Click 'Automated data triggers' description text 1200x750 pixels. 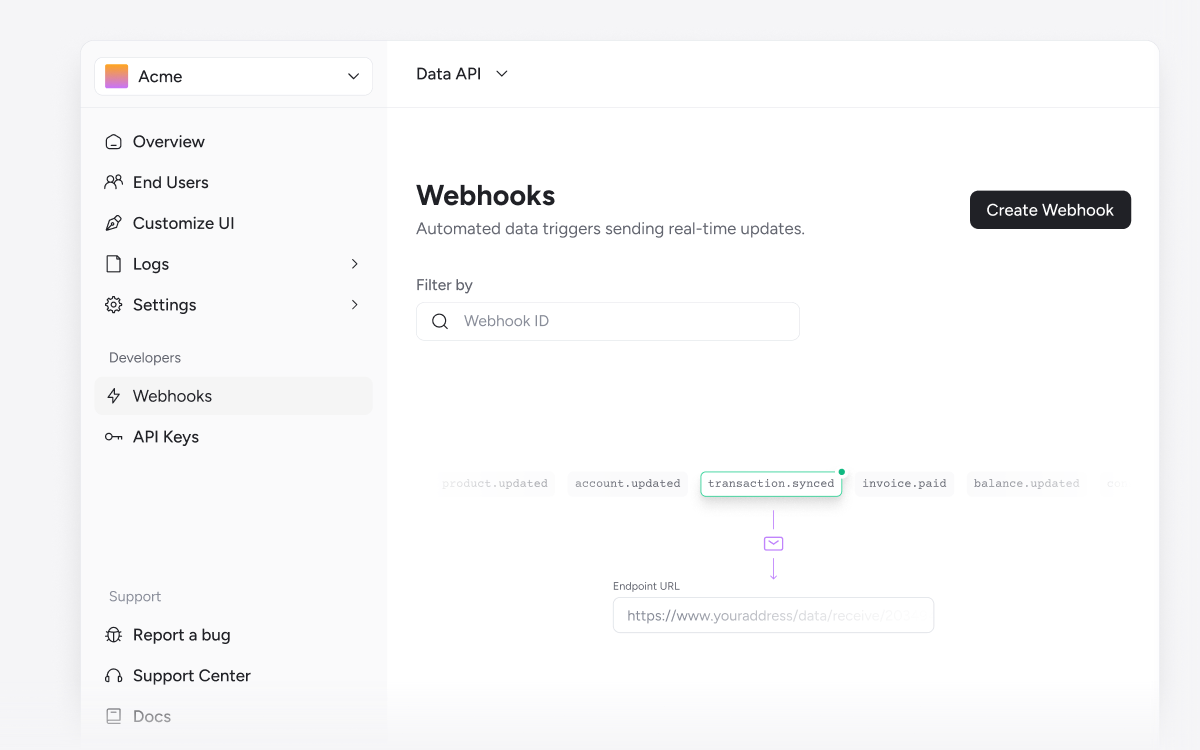pos(610,229)
